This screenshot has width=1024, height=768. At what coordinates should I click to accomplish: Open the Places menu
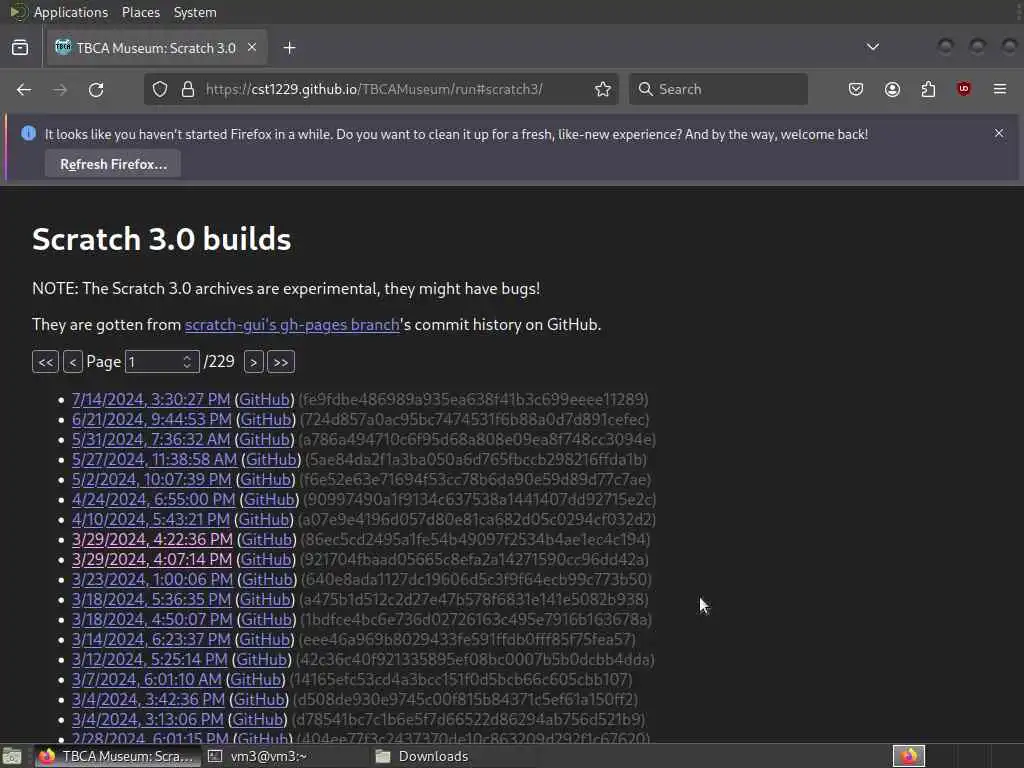141,12
